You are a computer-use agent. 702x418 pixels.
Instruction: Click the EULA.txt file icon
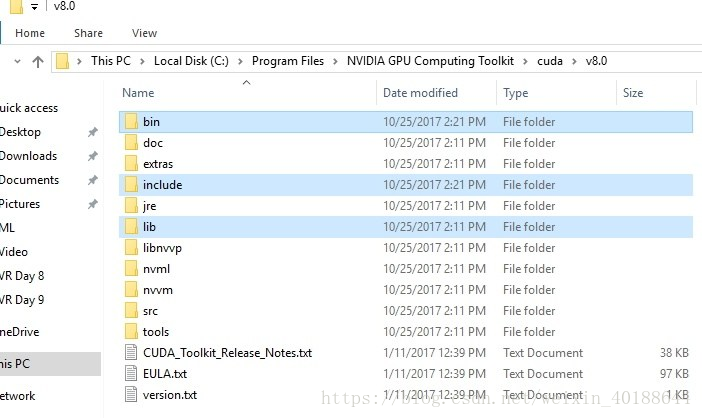(131, 374)
